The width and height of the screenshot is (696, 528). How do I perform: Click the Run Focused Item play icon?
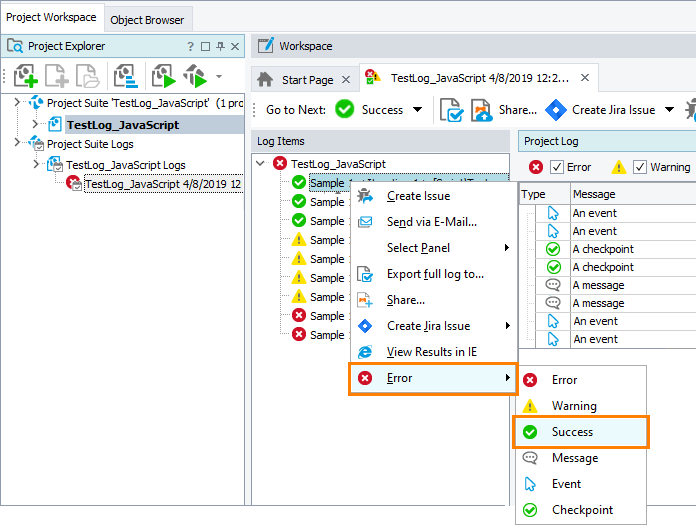click(195, 77)
